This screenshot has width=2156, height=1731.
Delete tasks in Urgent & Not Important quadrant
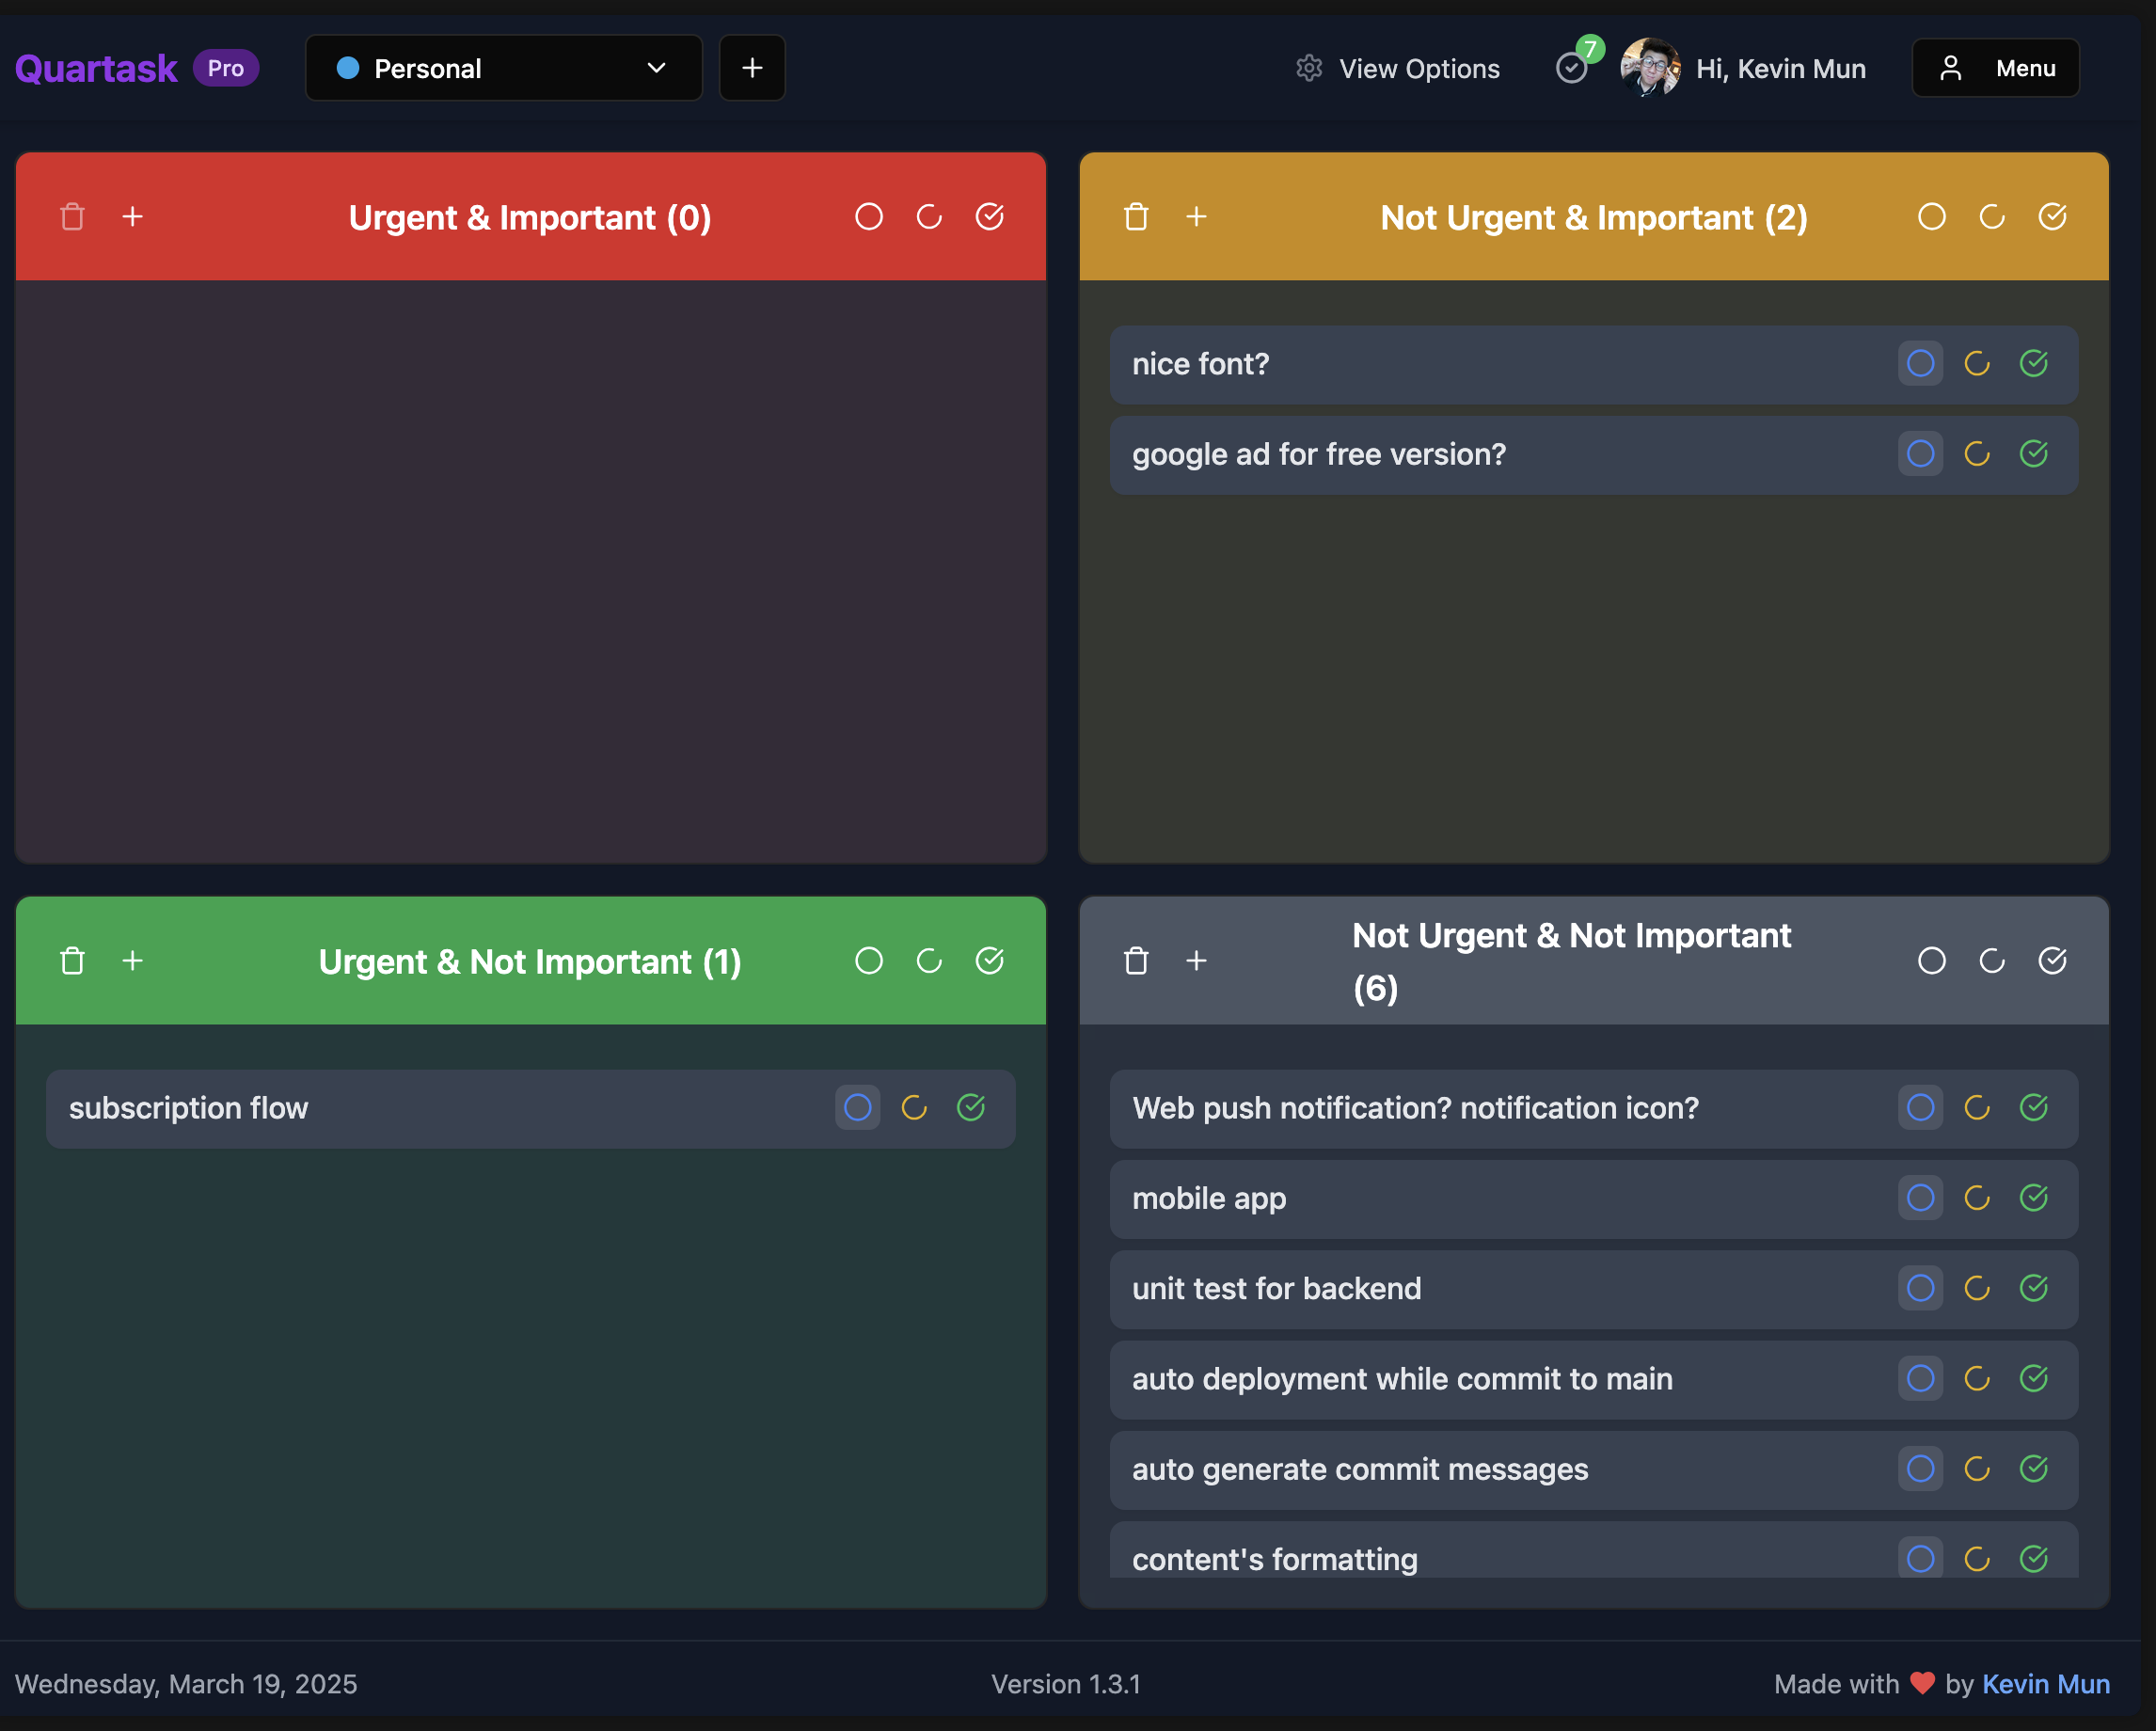tap(72, 961)
